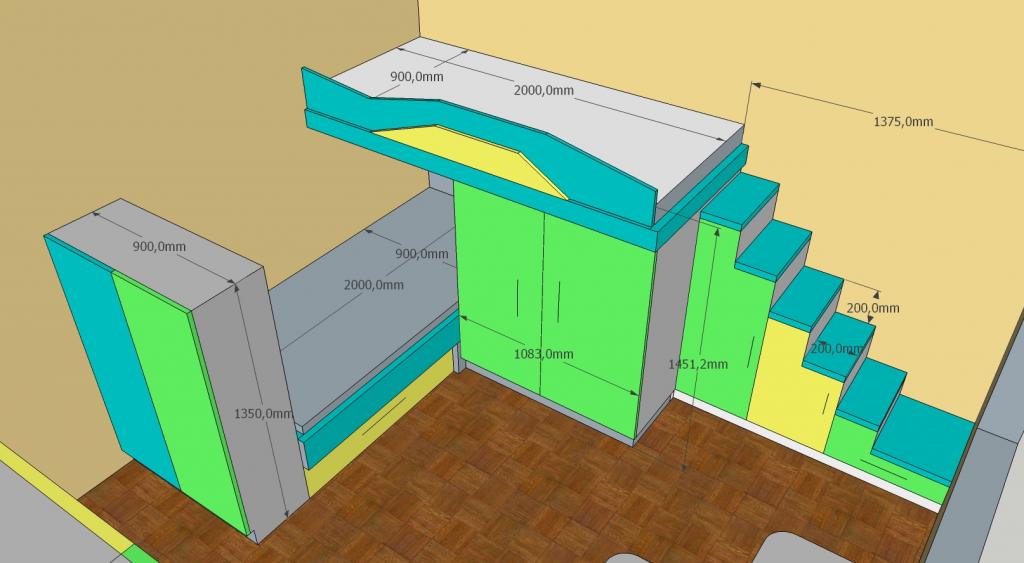Image resolution: width=1024 pixels, height=563 pixels.
Task: Click the 900,0mm dimension on freestanding wardrobe top
Action: pos(159,246)
